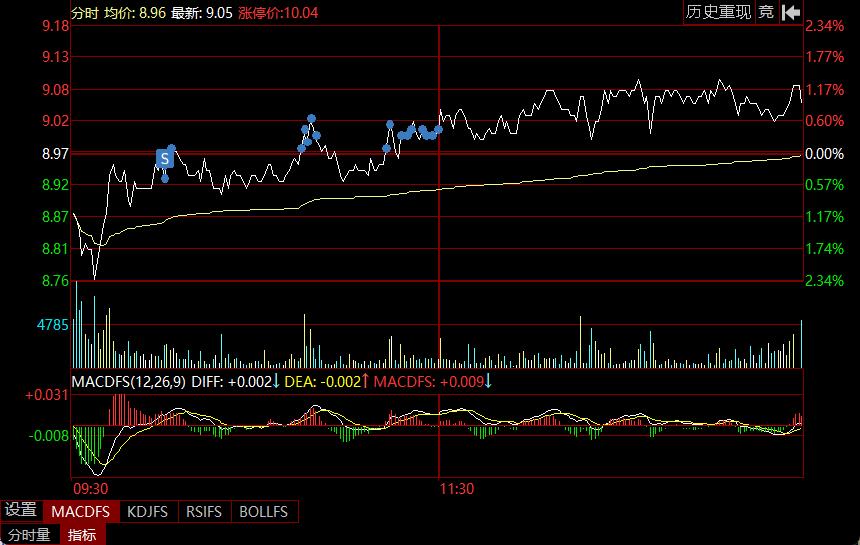Click the 0.57% green percent label

tap(824, 185)
